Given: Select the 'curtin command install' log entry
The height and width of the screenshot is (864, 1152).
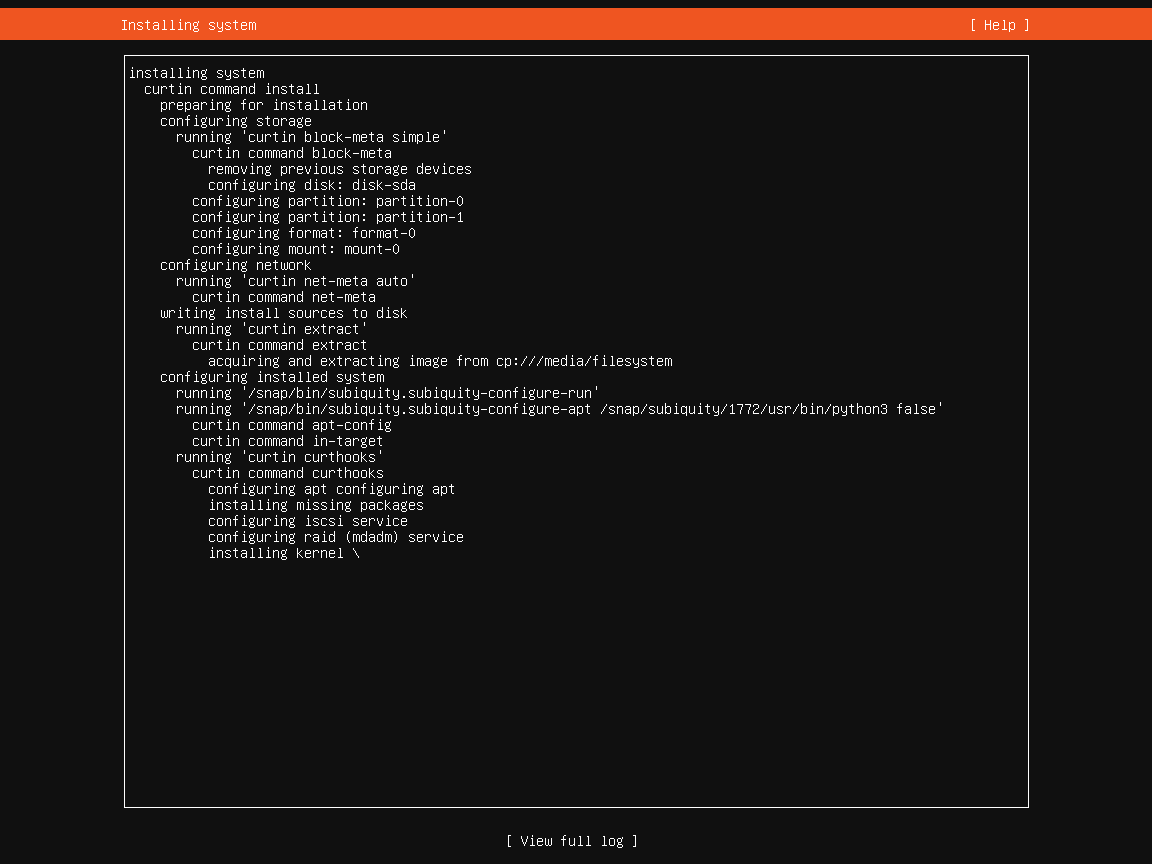Looking at the screenshot, I should (231, 89).
